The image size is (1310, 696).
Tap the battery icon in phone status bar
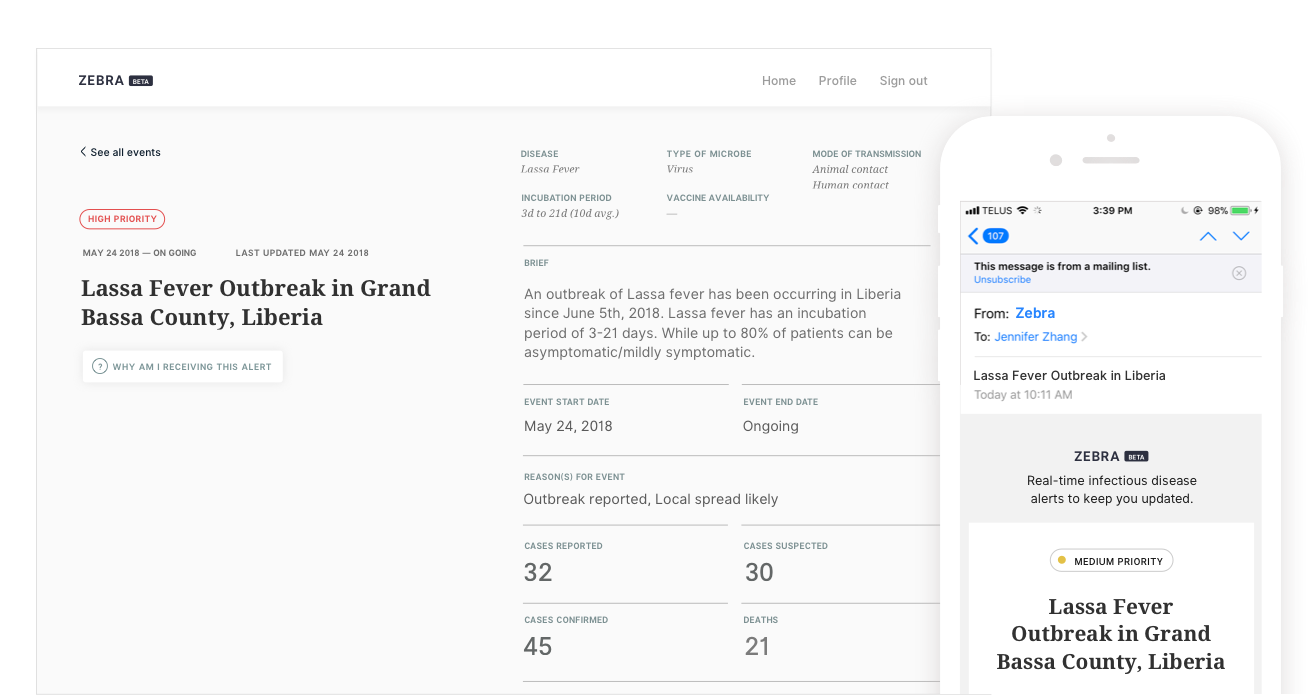pyautogui.click(x=1241, y=211)
